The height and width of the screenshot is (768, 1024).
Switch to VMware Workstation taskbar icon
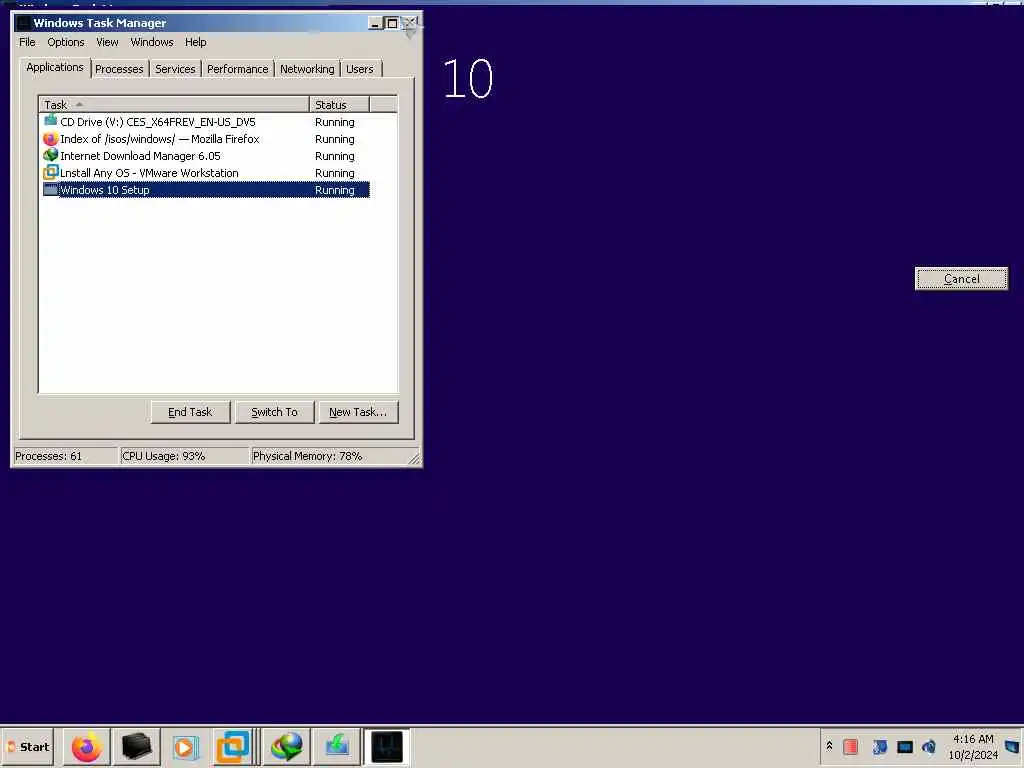pyautogui.click(x=233, y=747)
